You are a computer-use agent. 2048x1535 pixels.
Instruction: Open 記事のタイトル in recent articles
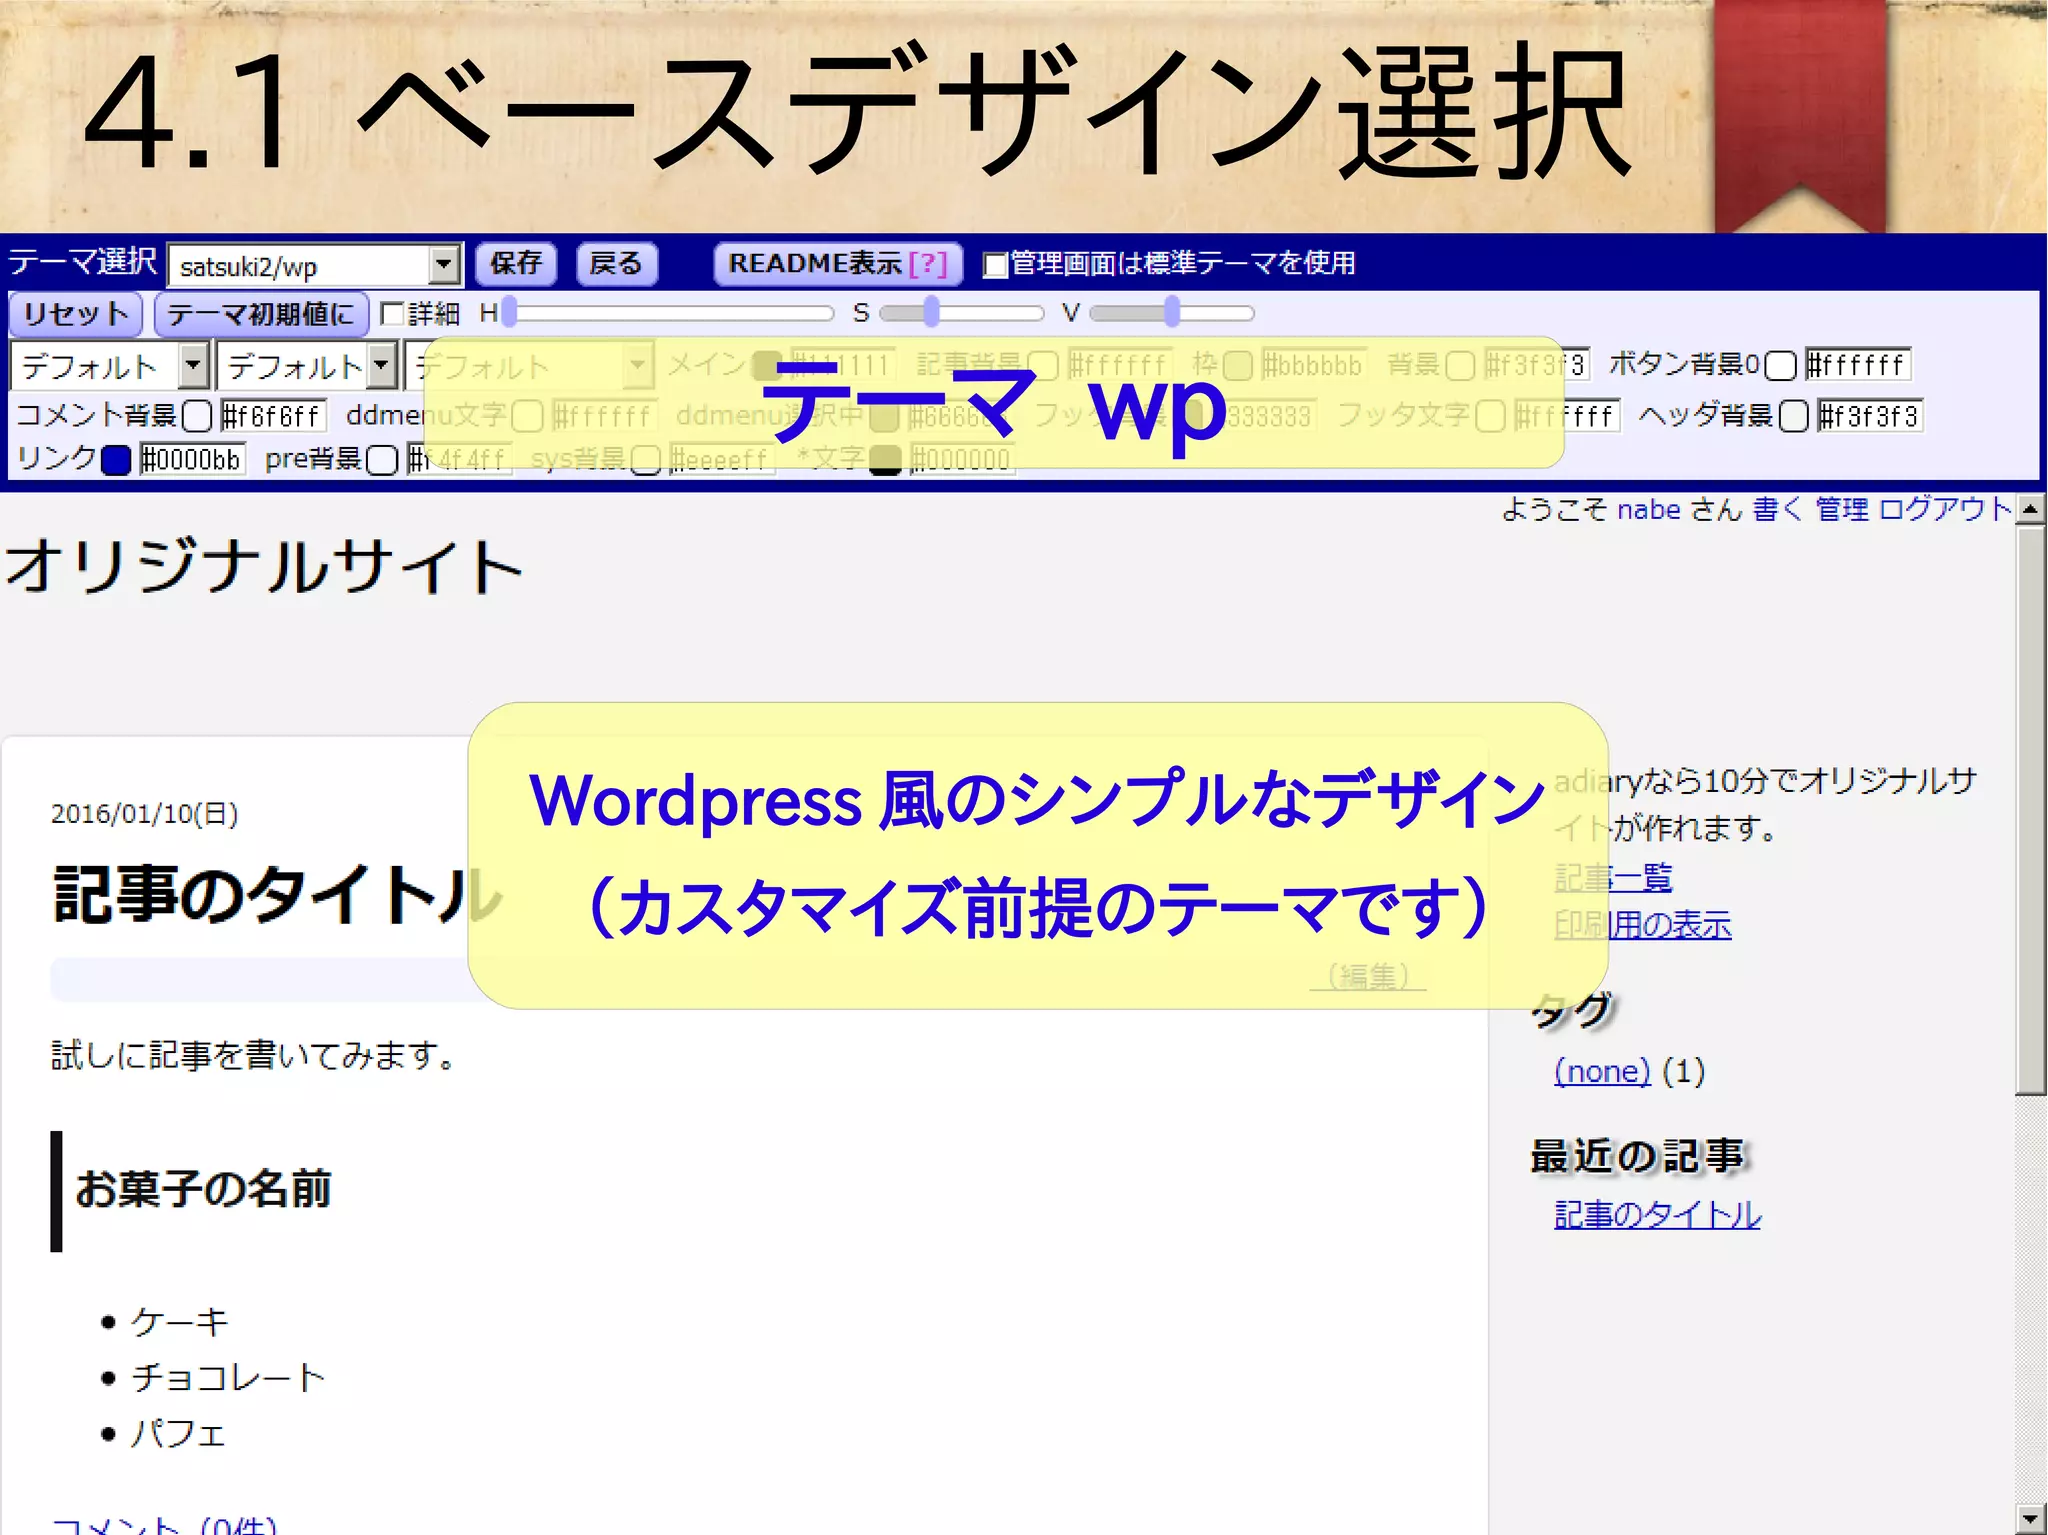point(1657,1215)
